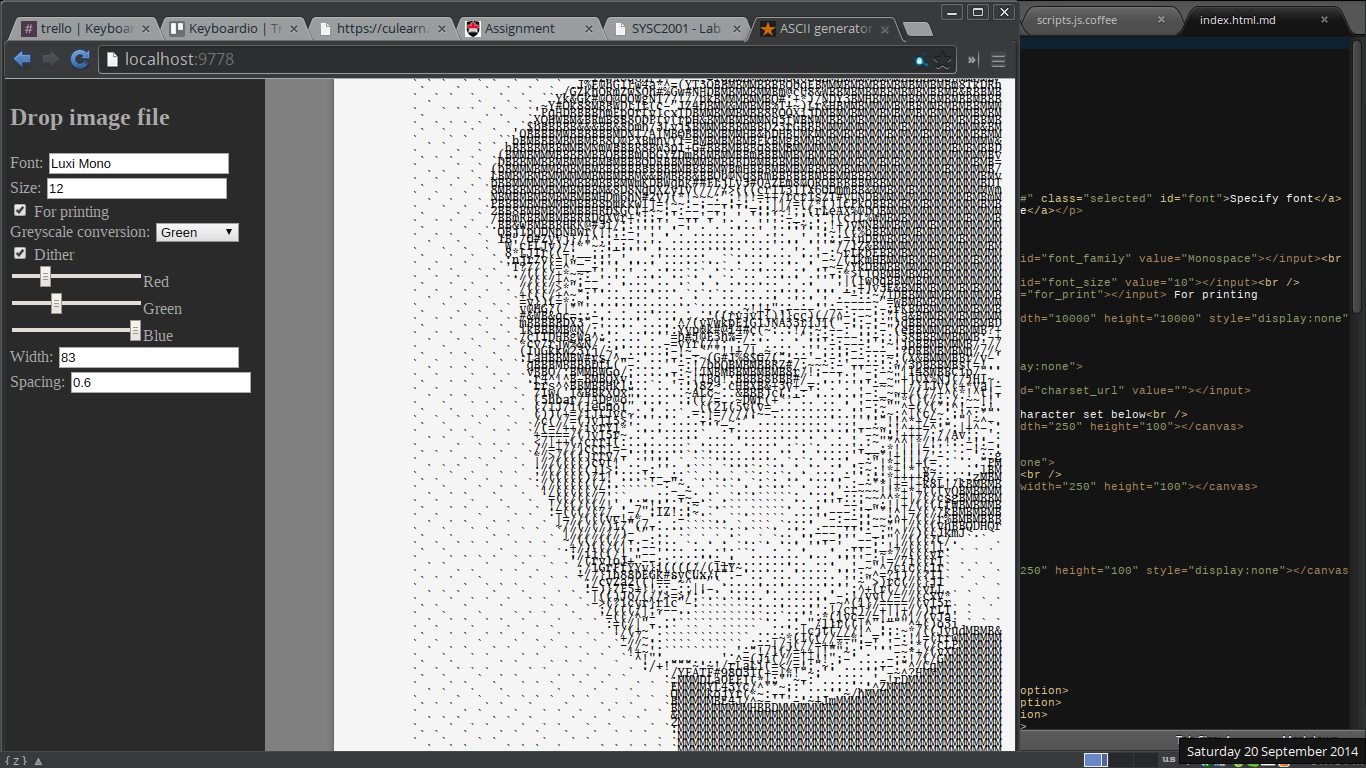Viewport: 1366px width, 768px height.
Task: Show hidden extensions with chevron icon
Action: [972, 60]
